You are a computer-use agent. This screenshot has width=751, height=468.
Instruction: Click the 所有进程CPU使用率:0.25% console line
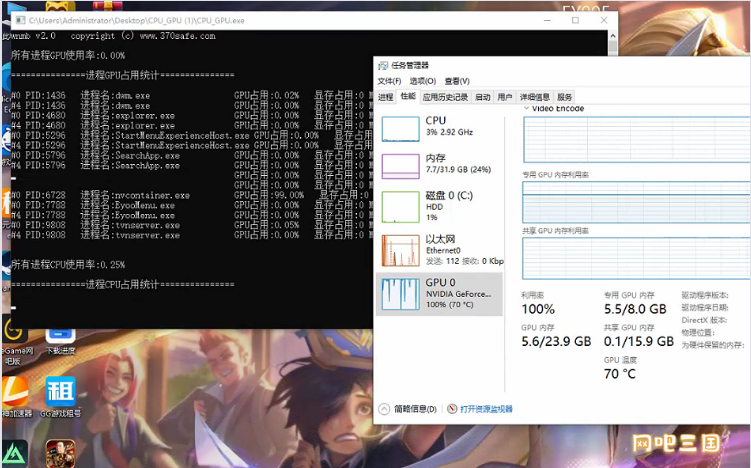click(x=68, y=264)
